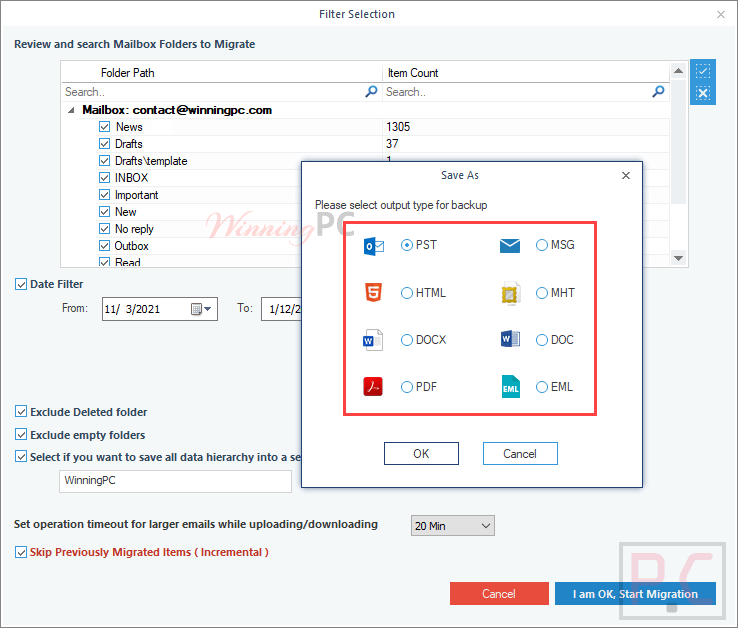Click the HTML5 format icon
This screenshot has width=738, height=628.
click(x=373, y=292)
